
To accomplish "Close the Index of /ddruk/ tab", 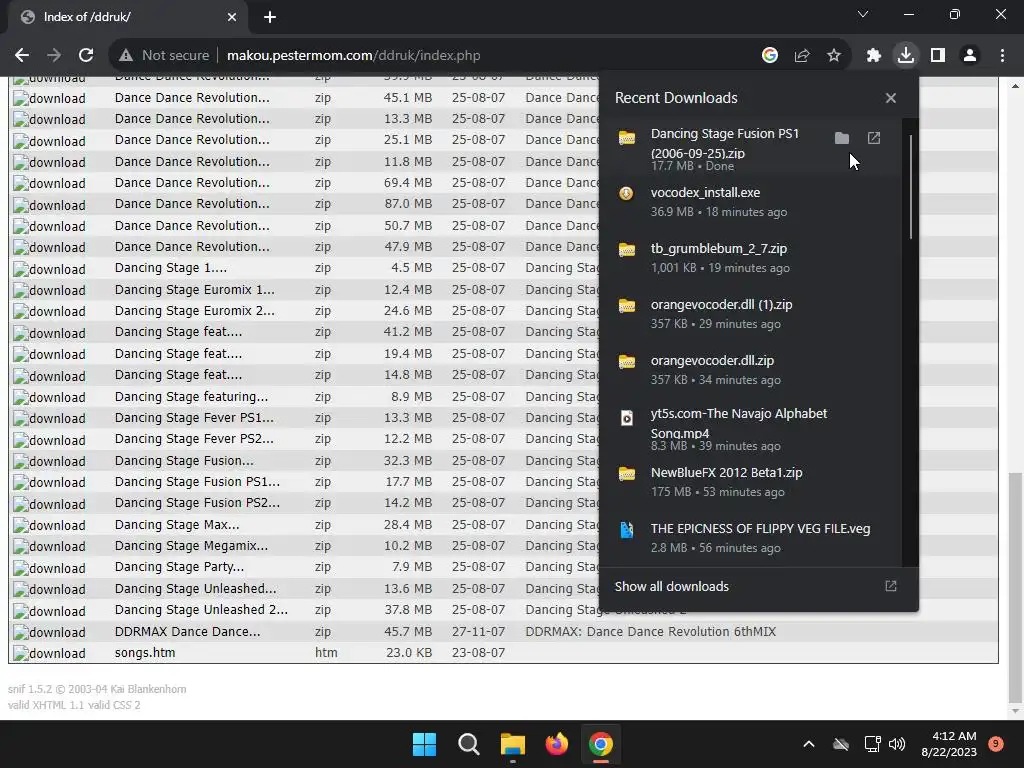I will pyautogui.click(x=232, y=17).
